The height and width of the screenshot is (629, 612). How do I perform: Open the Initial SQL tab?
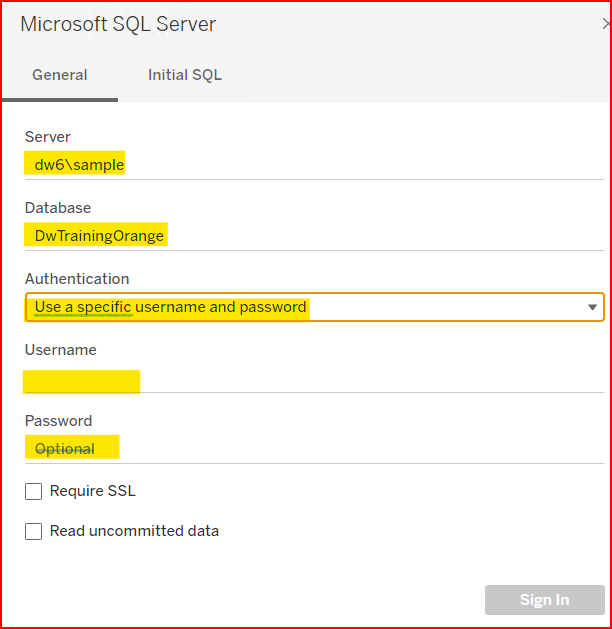[185, 75]
